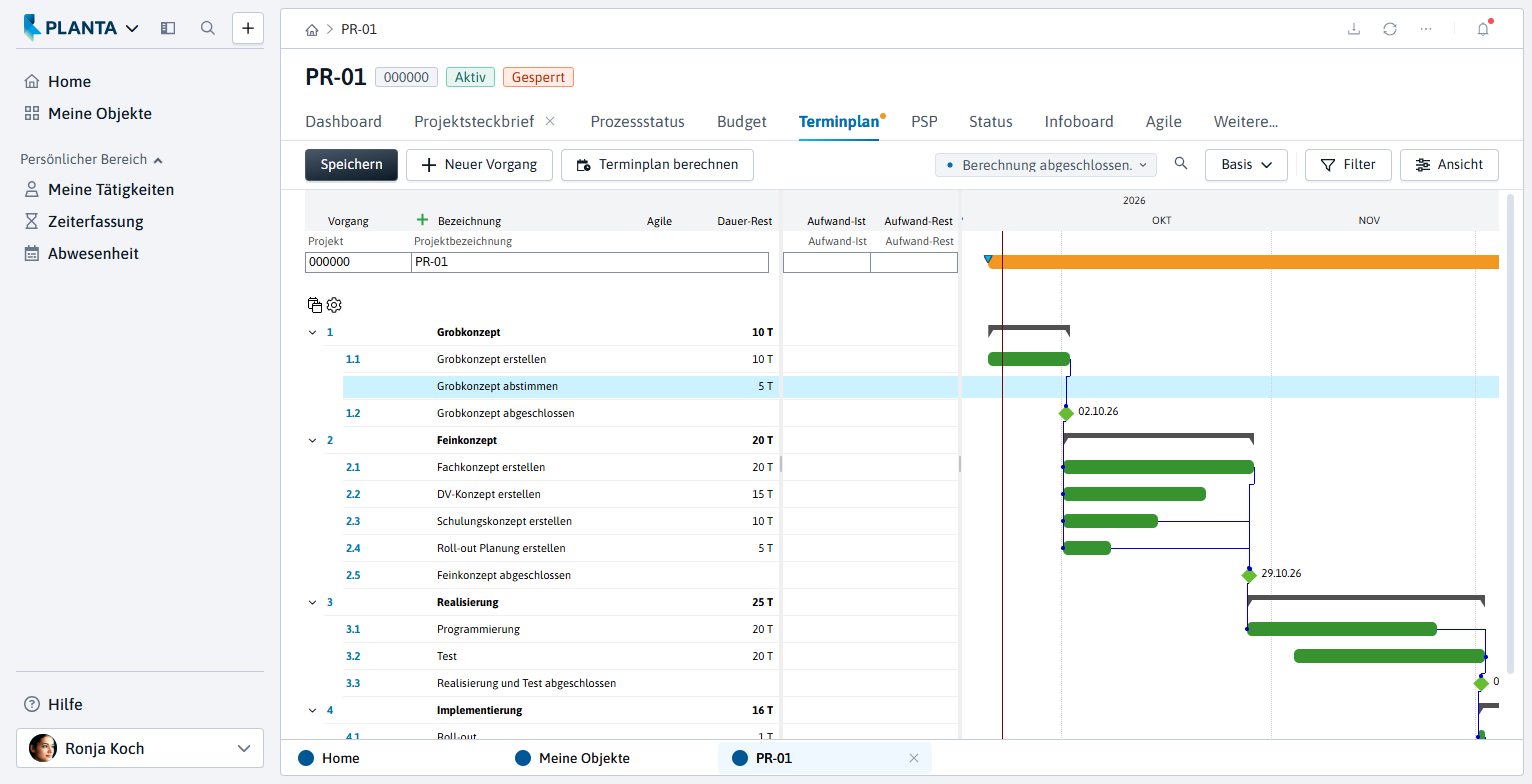The width and height of the screenshot is (1532, 784).
Task: Click Terminplan berechnen
Action: (657, 165)
